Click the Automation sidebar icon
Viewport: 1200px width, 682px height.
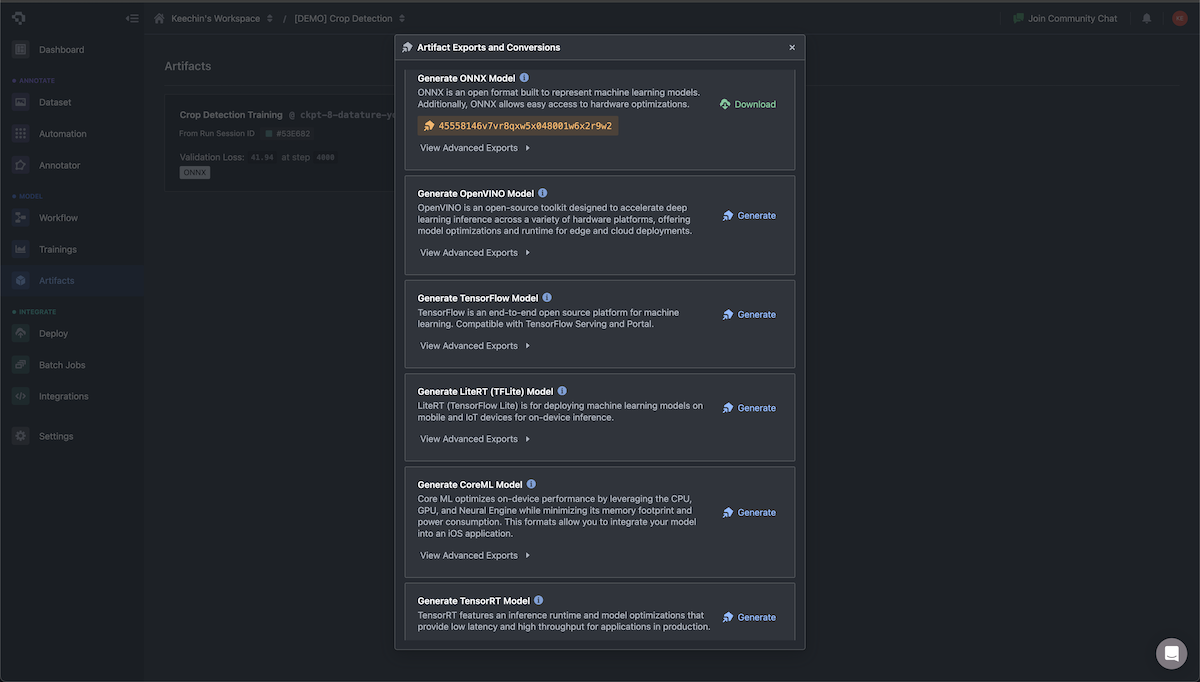(x=21, y=133)
